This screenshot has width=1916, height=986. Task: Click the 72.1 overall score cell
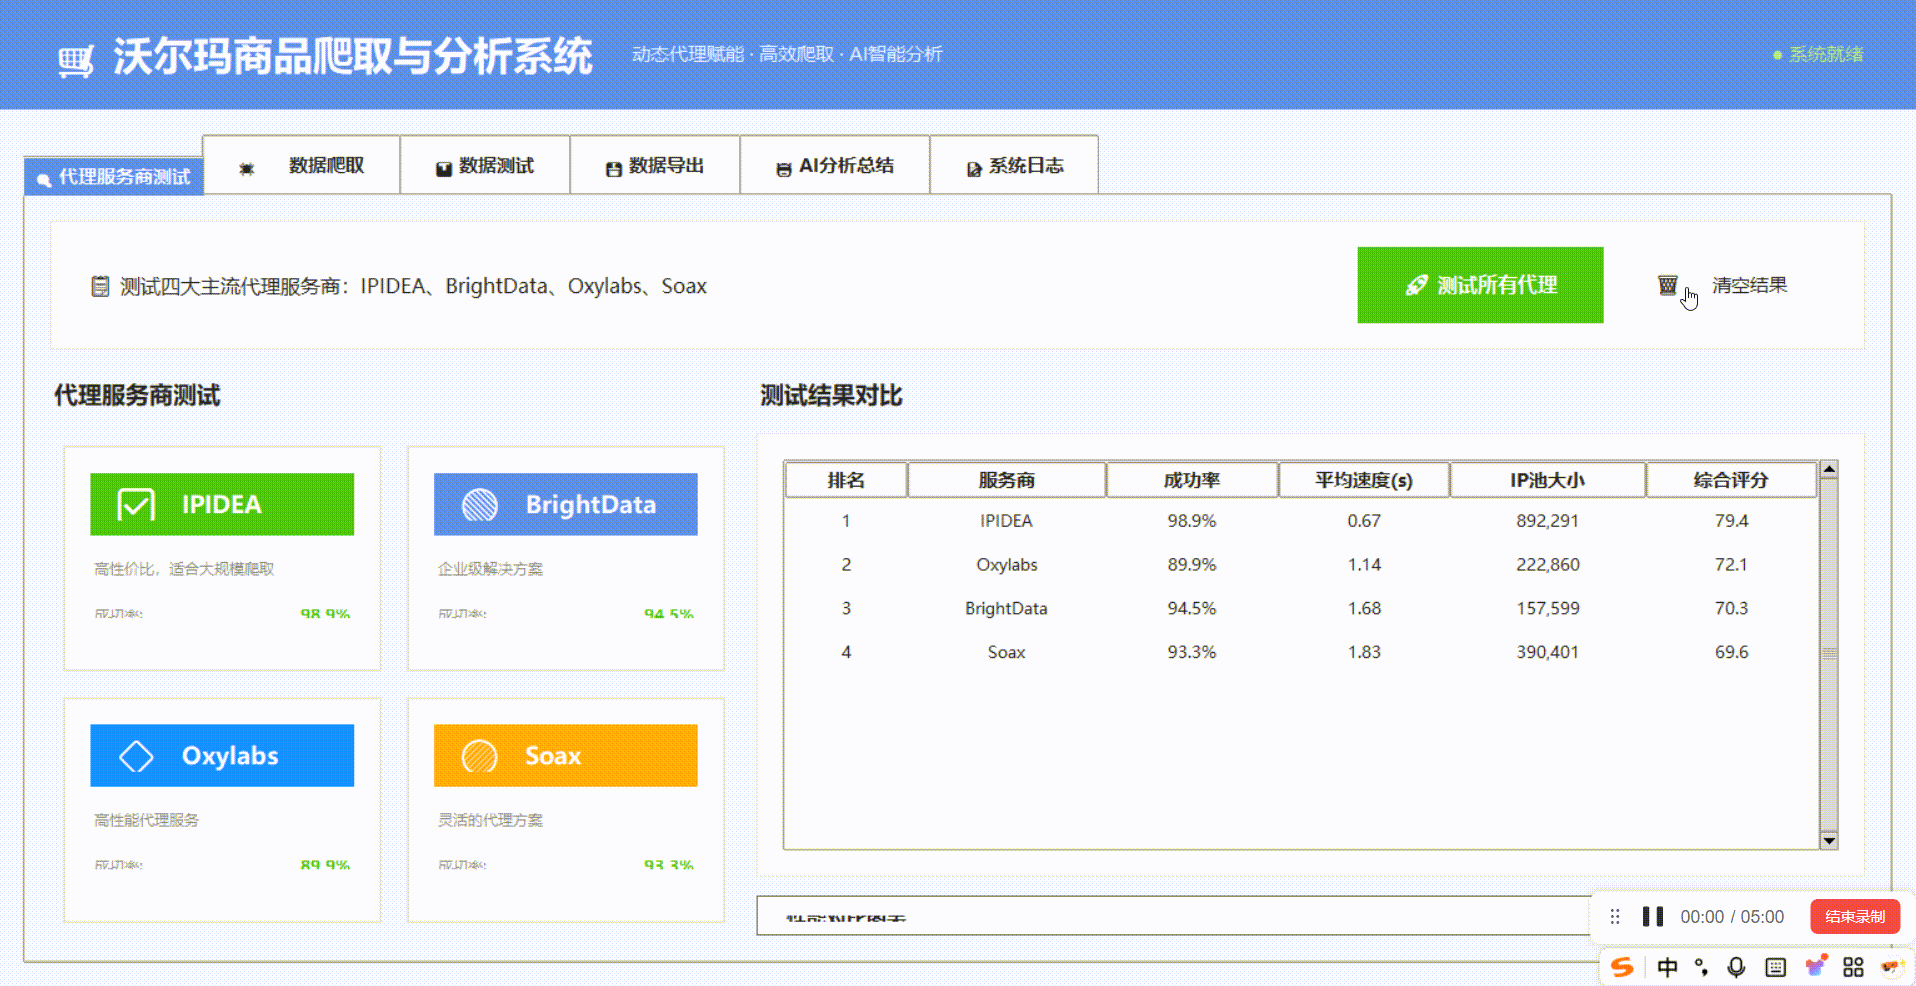1731,565
